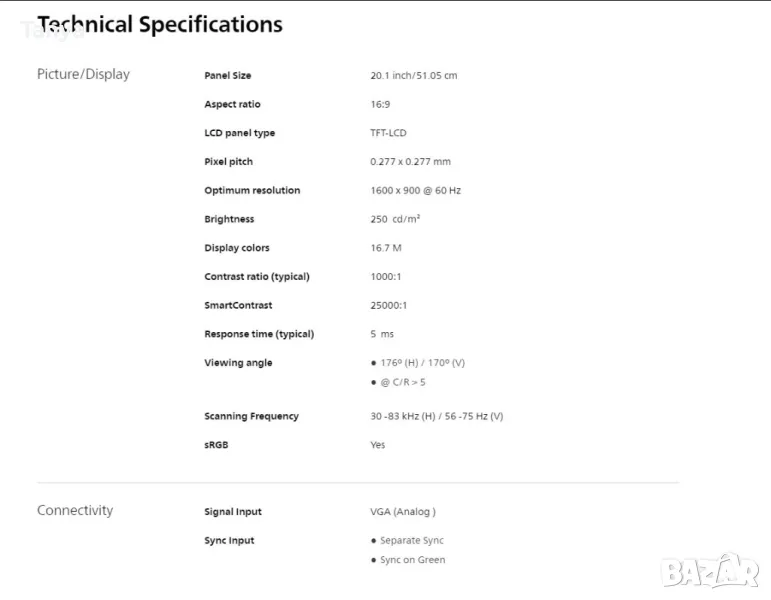The height and width of the screenshot is (600, 771).
Task: Select the Scanning Frequency label
Action: pos(251,416)
